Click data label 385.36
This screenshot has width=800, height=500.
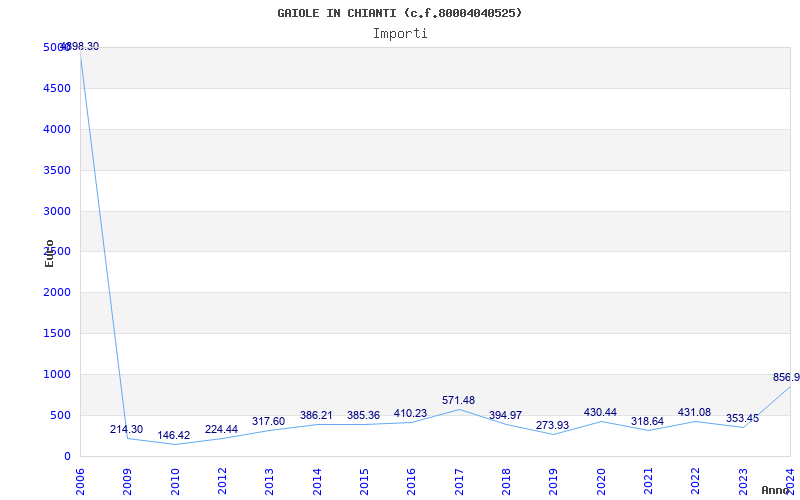(363, 416)
